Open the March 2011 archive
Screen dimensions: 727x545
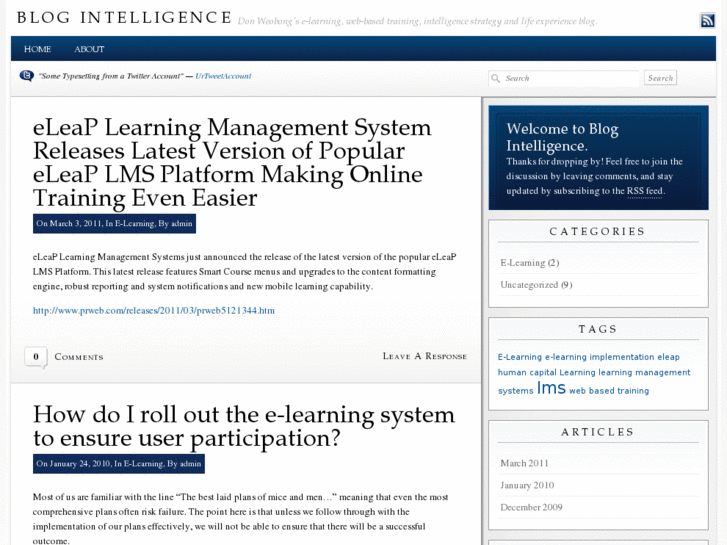click(524, 463)
